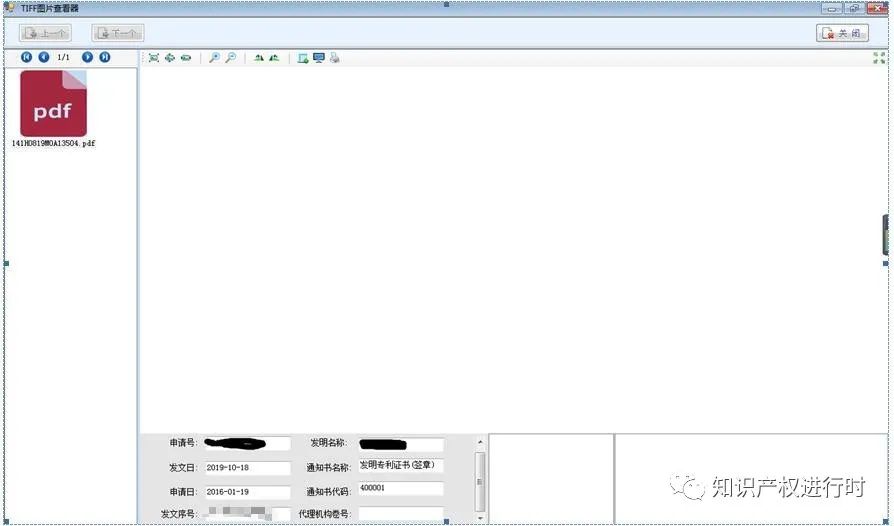Click the 下一个 (next) button
This screenshot has height=526, width=894.
click(118, 33)
